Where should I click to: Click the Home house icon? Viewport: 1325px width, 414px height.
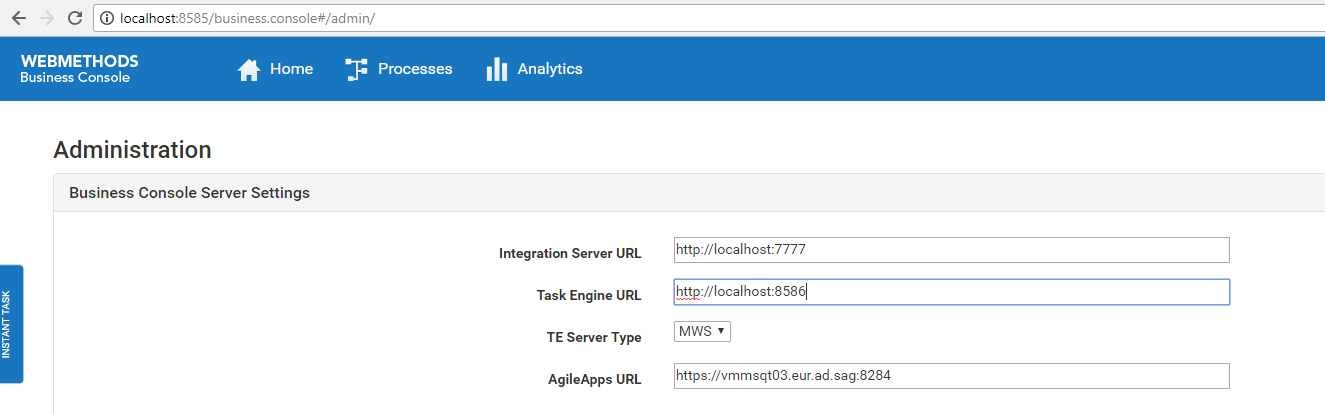tap(249, 69)
